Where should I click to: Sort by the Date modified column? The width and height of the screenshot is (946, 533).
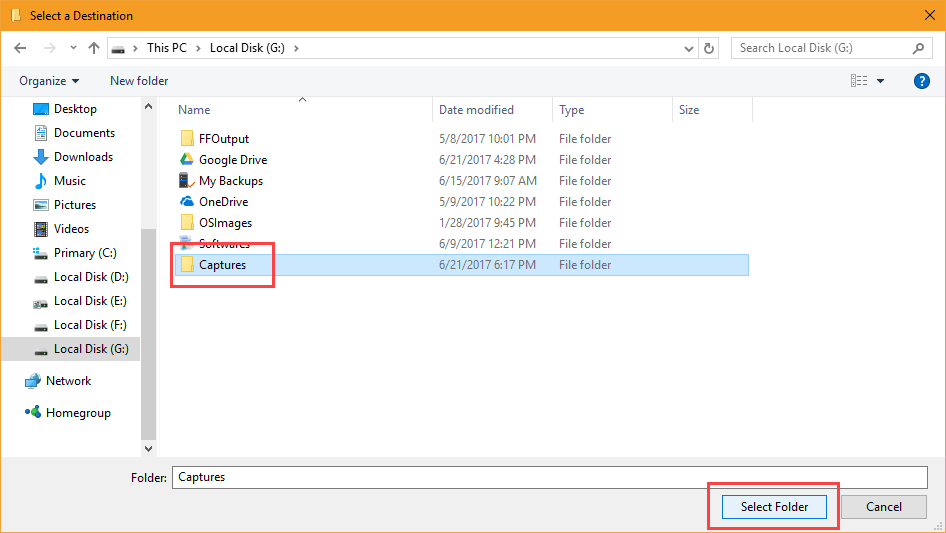pos(476,110)
